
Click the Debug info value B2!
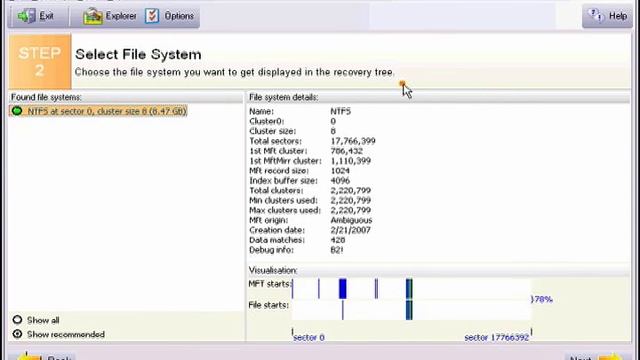pos(337,250)
